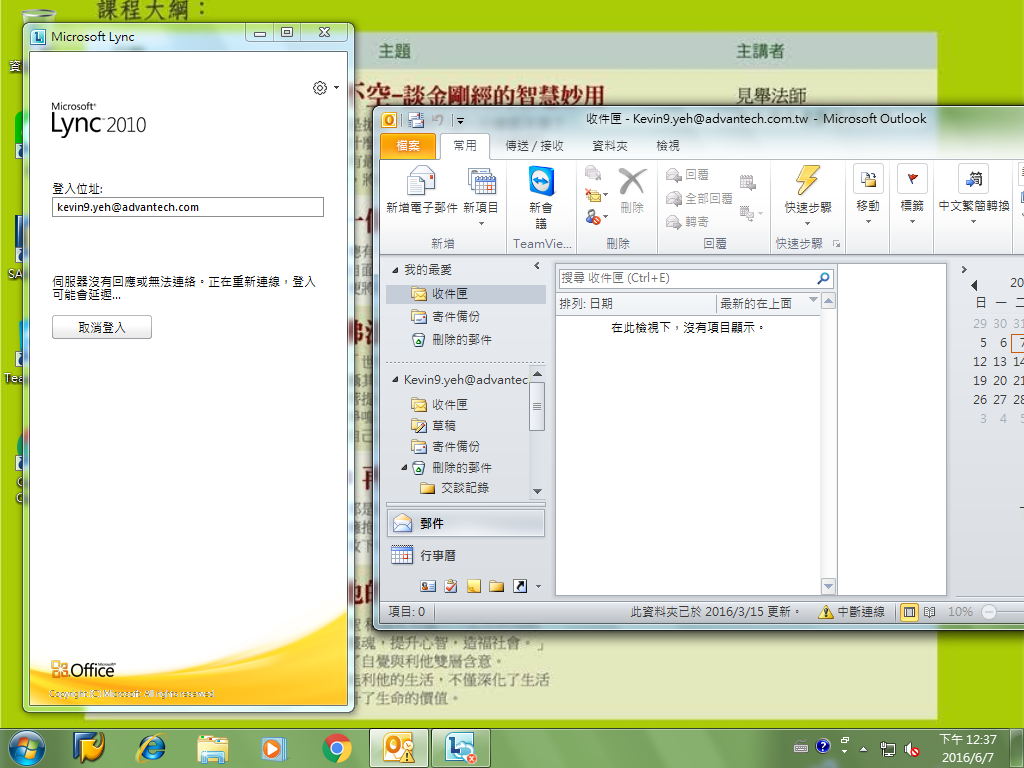Screen dimensions: 1024x768
Task: Open Shortcuts icon in navigation bar
Action: 520,586
